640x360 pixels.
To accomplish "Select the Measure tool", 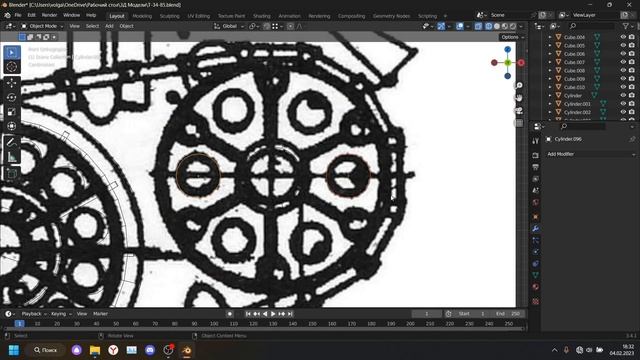I will click(x=12, y=156).
